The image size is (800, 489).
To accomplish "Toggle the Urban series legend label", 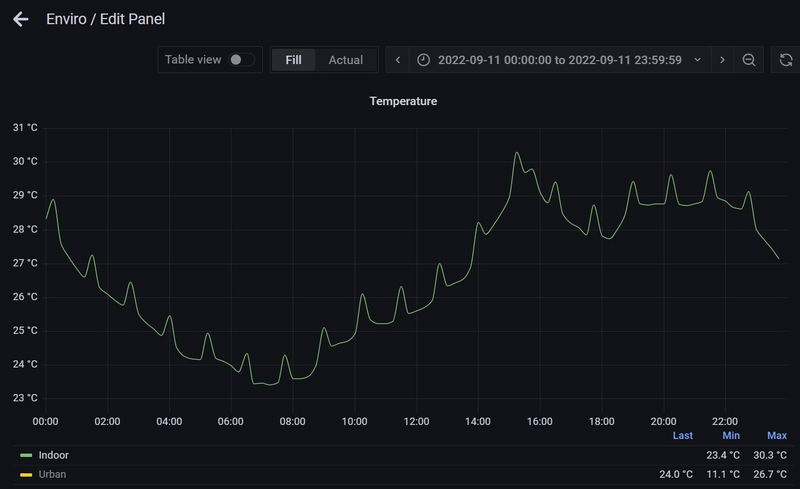I will tap(52, 474).
